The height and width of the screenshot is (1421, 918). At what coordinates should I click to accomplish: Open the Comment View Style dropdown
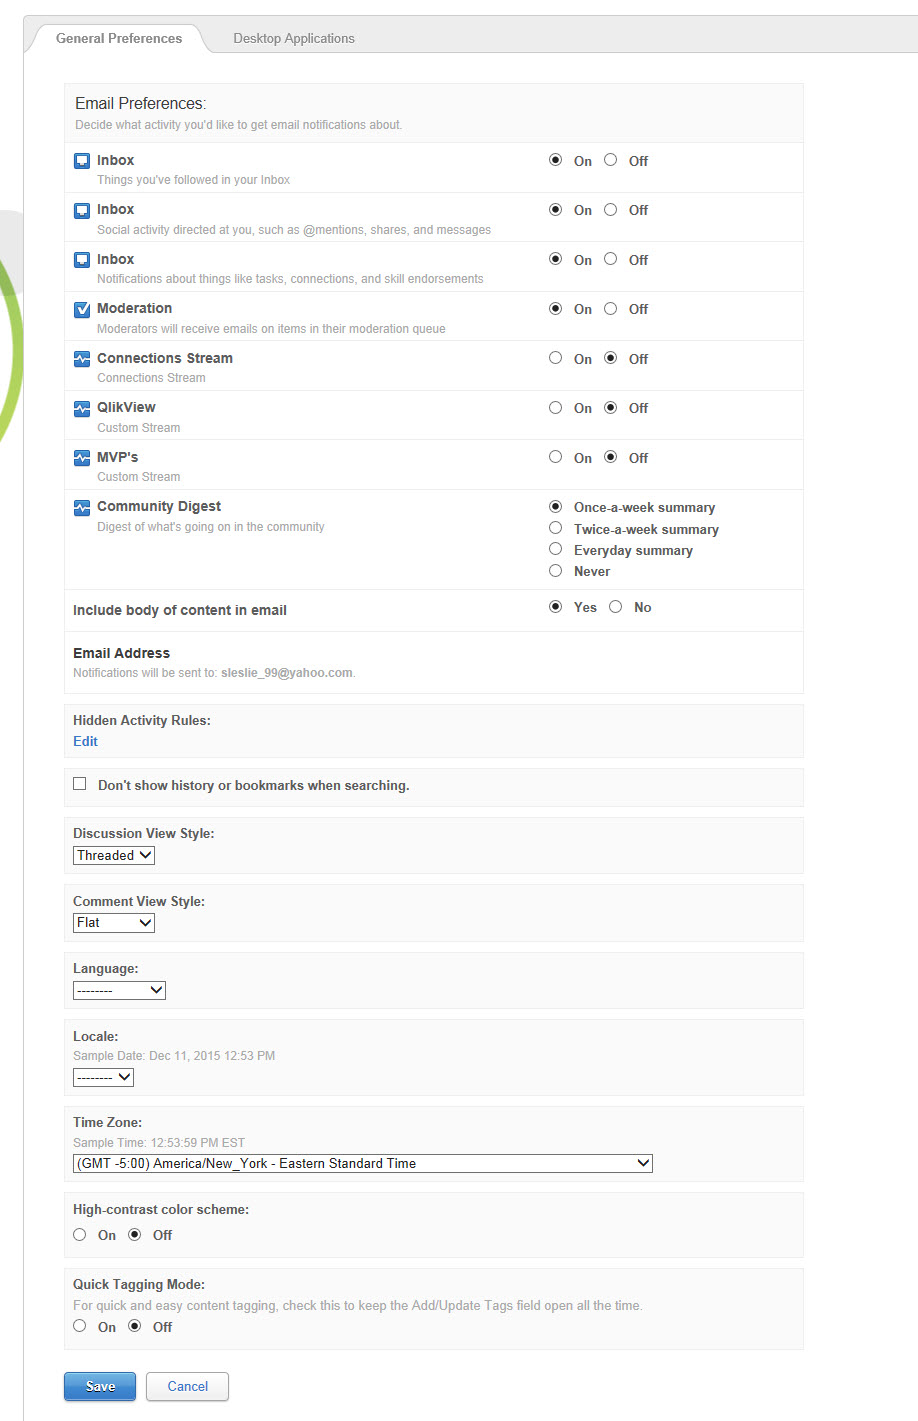pyautogui.click(x=114, y=923)
